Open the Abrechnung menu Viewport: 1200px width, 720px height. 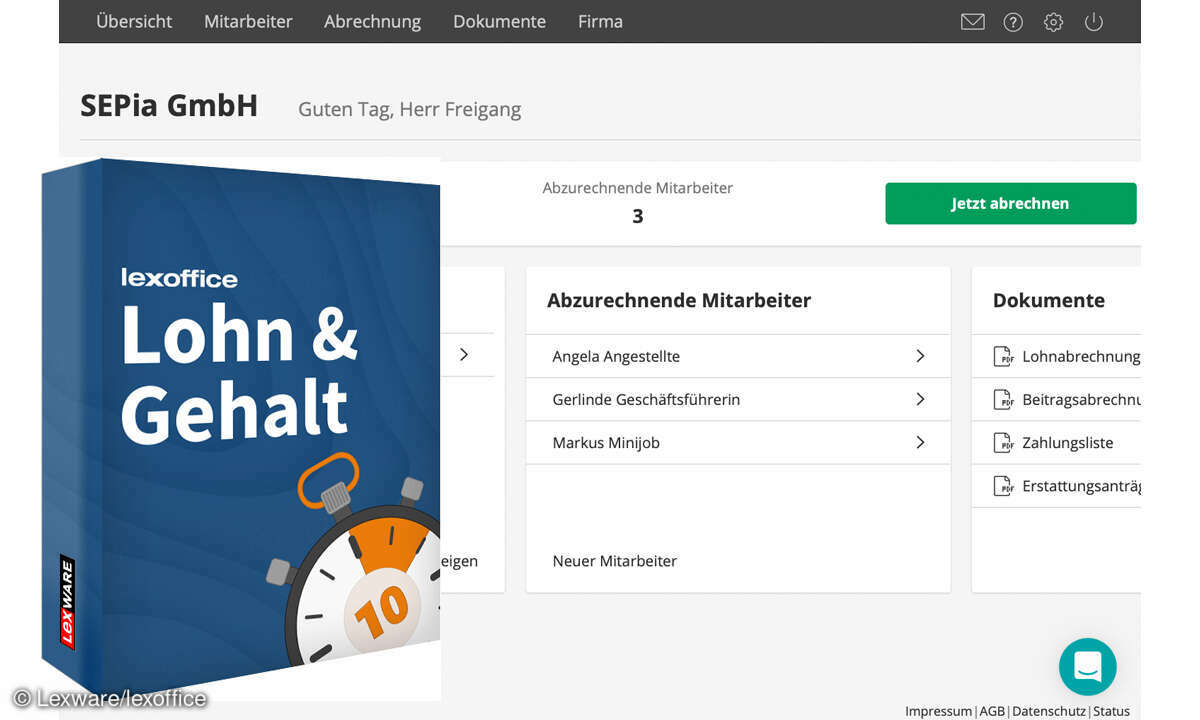(x=372, y=21)
